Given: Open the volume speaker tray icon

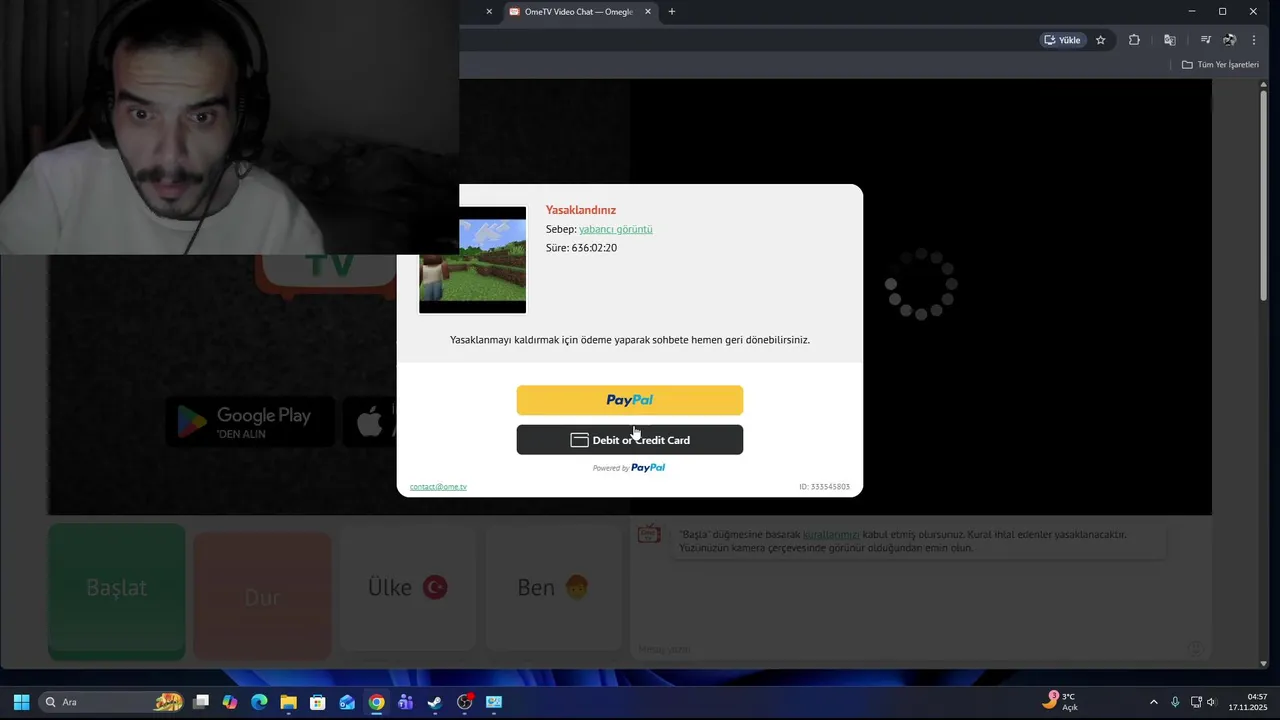Looking at the screenshot, I should tap(1211, 702).
